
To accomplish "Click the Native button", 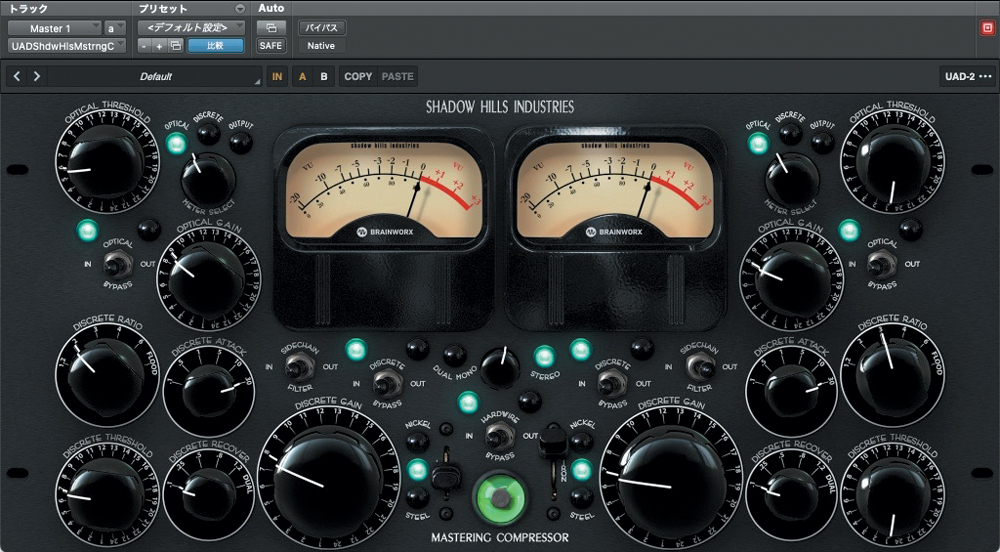I will [321, 46].
